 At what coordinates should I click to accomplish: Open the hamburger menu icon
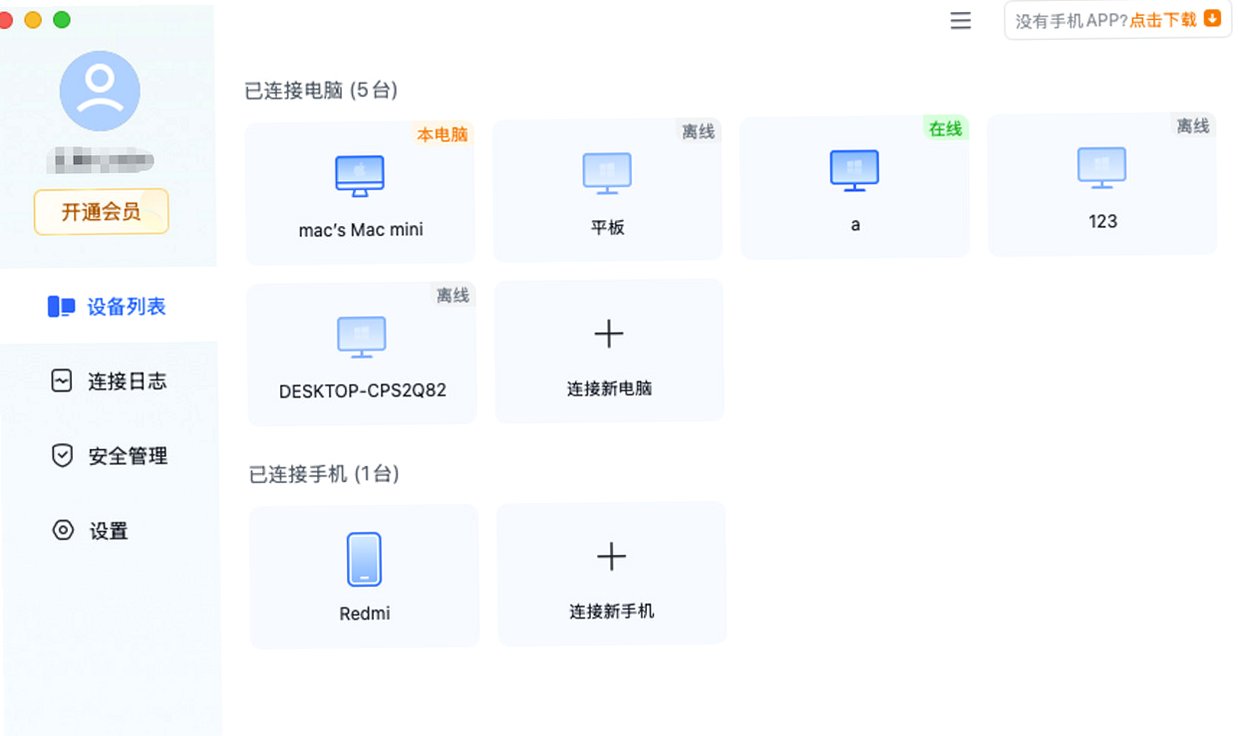coord(960,20)
